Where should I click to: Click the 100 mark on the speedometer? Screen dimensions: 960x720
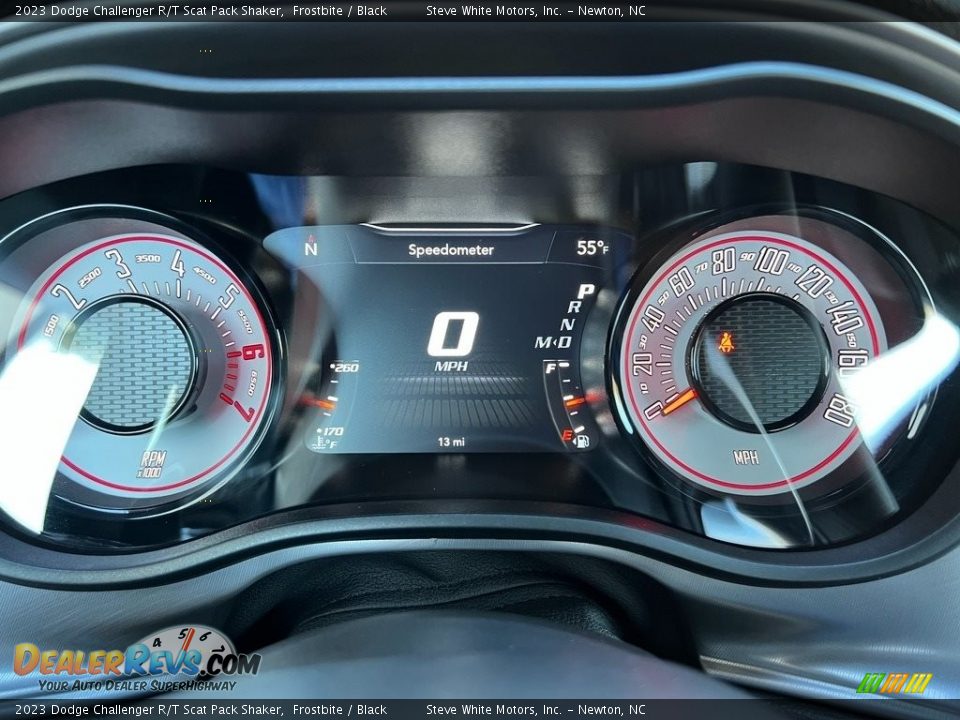[x=771, y=261]
